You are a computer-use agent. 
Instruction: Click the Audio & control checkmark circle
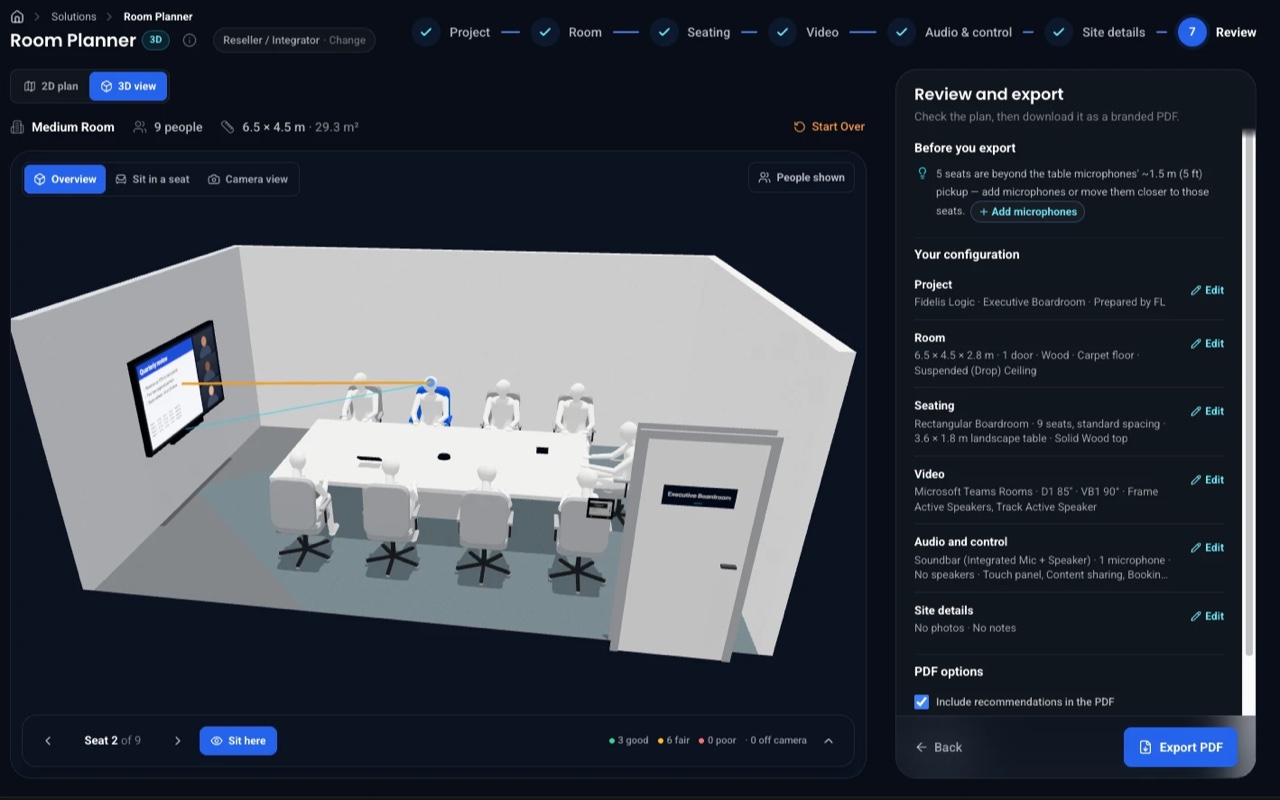click(901, 32)
